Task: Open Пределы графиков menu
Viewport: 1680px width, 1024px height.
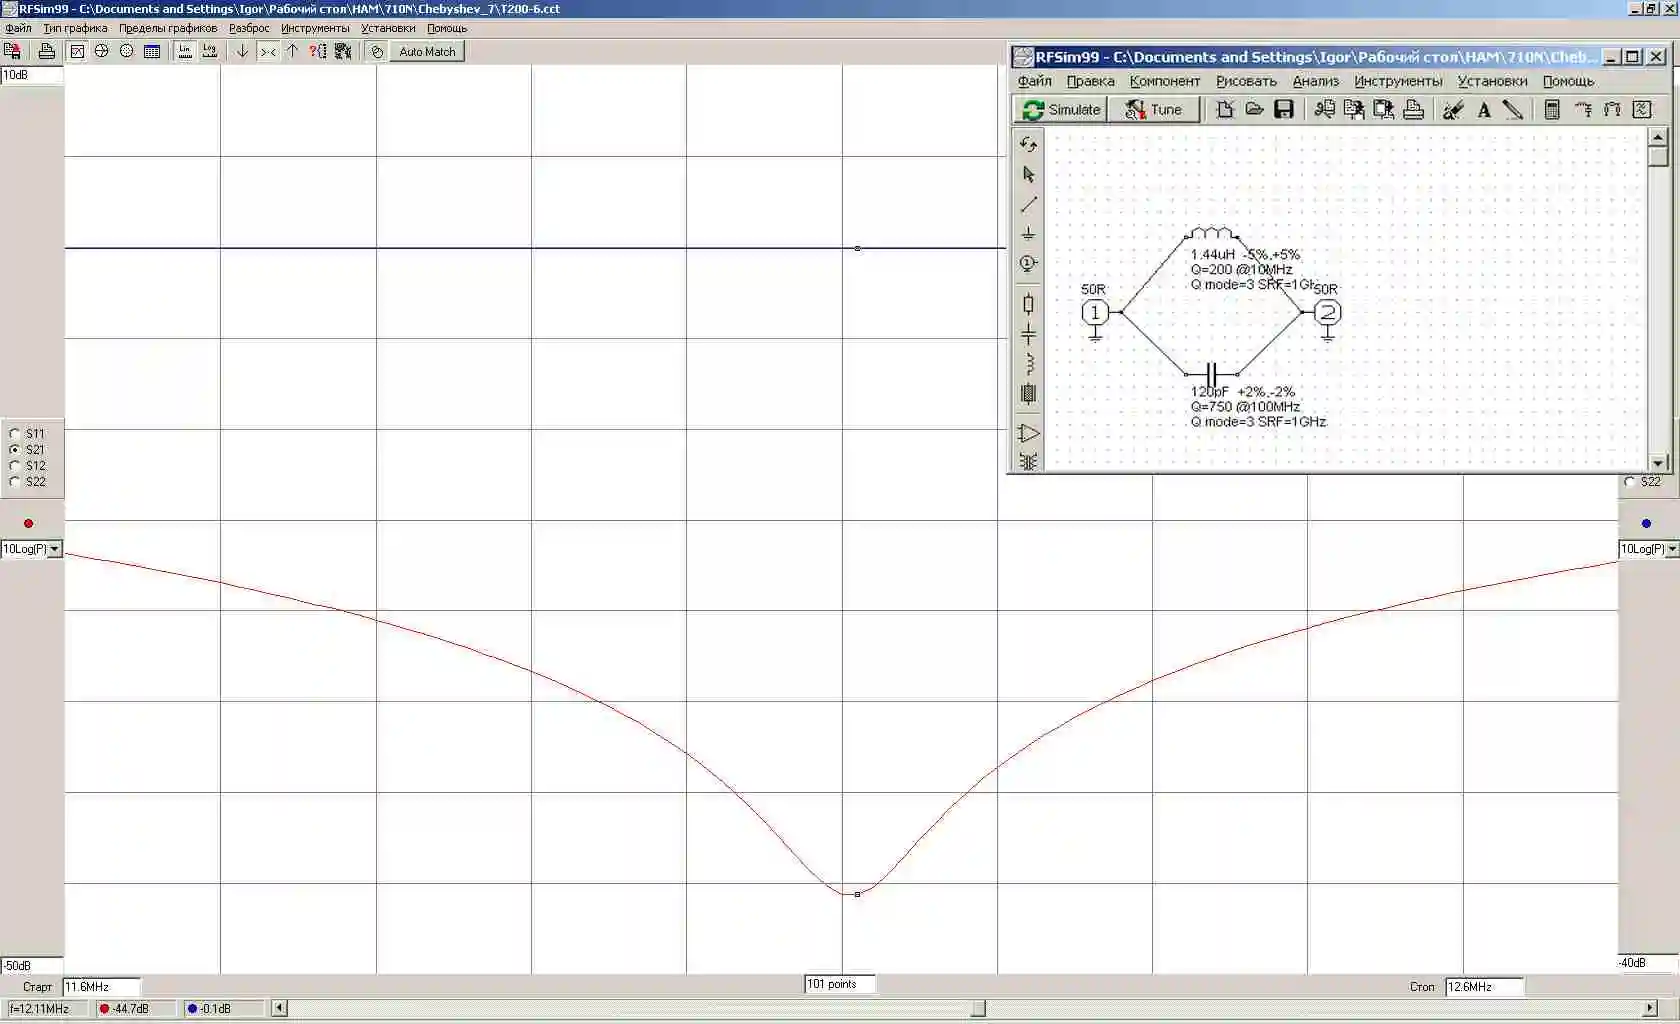Action: coord(168,28)
